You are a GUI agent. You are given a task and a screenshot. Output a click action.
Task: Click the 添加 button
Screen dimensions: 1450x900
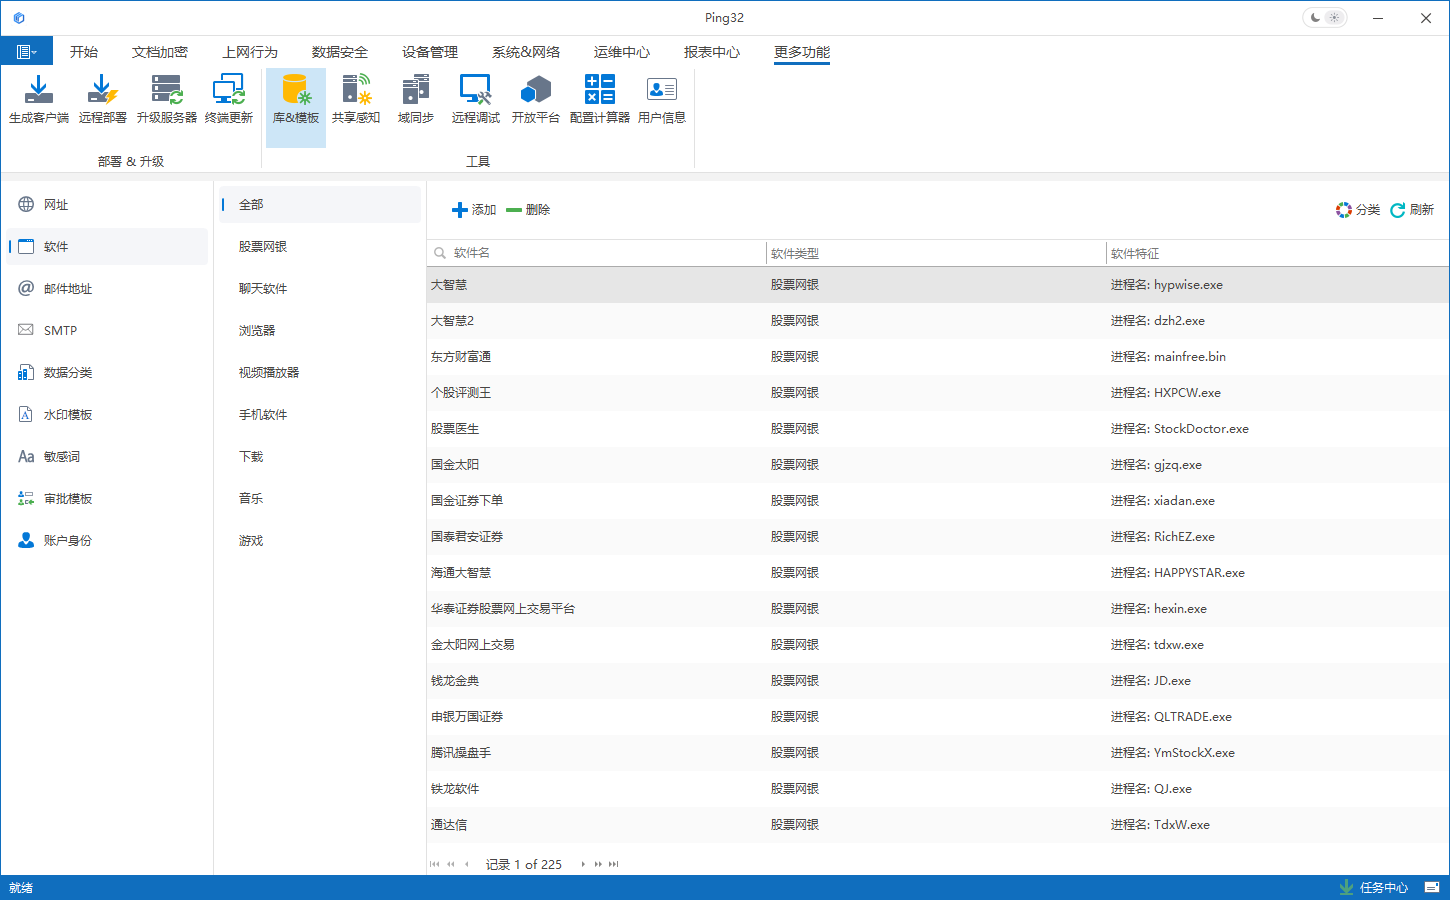point(474,210)
